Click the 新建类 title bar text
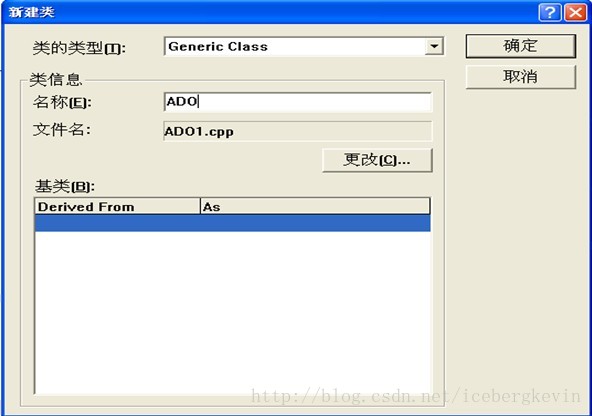Screen dimensions: 592x416 pyautogui.click(x=31, y=12)
